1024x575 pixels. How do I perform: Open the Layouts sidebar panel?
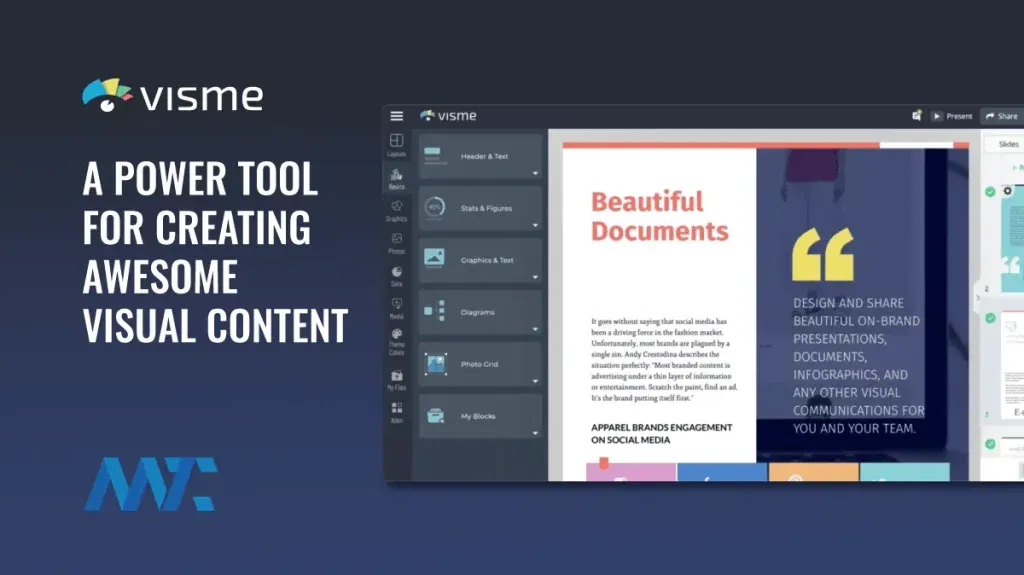tap(396, 145)
